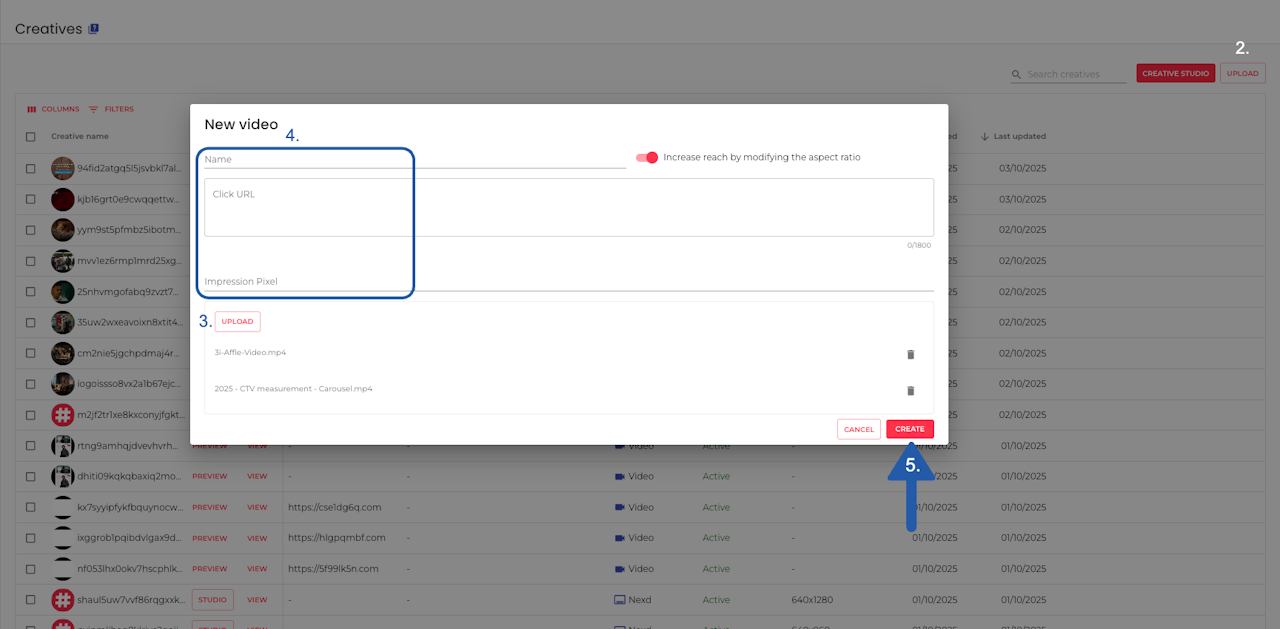The image size is (1280, 629).
Task: Preview the ixggrob1pqibdvlgax9d creative
Action: [210, 538]
